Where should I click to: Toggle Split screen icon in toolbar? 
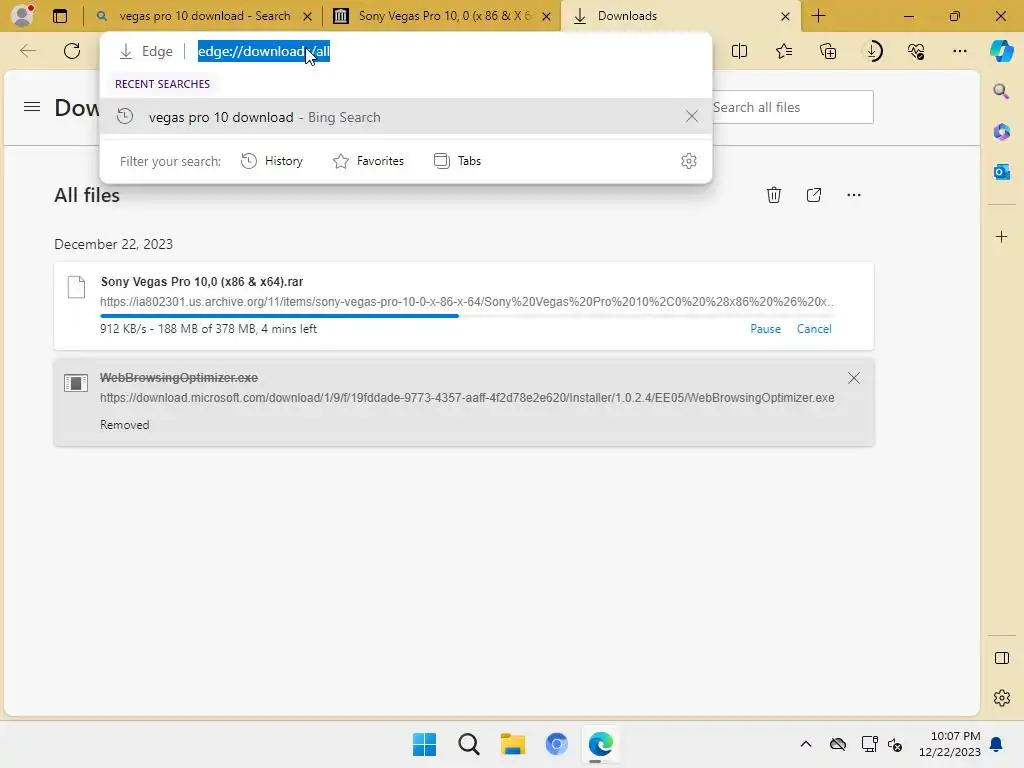point(739,51)
